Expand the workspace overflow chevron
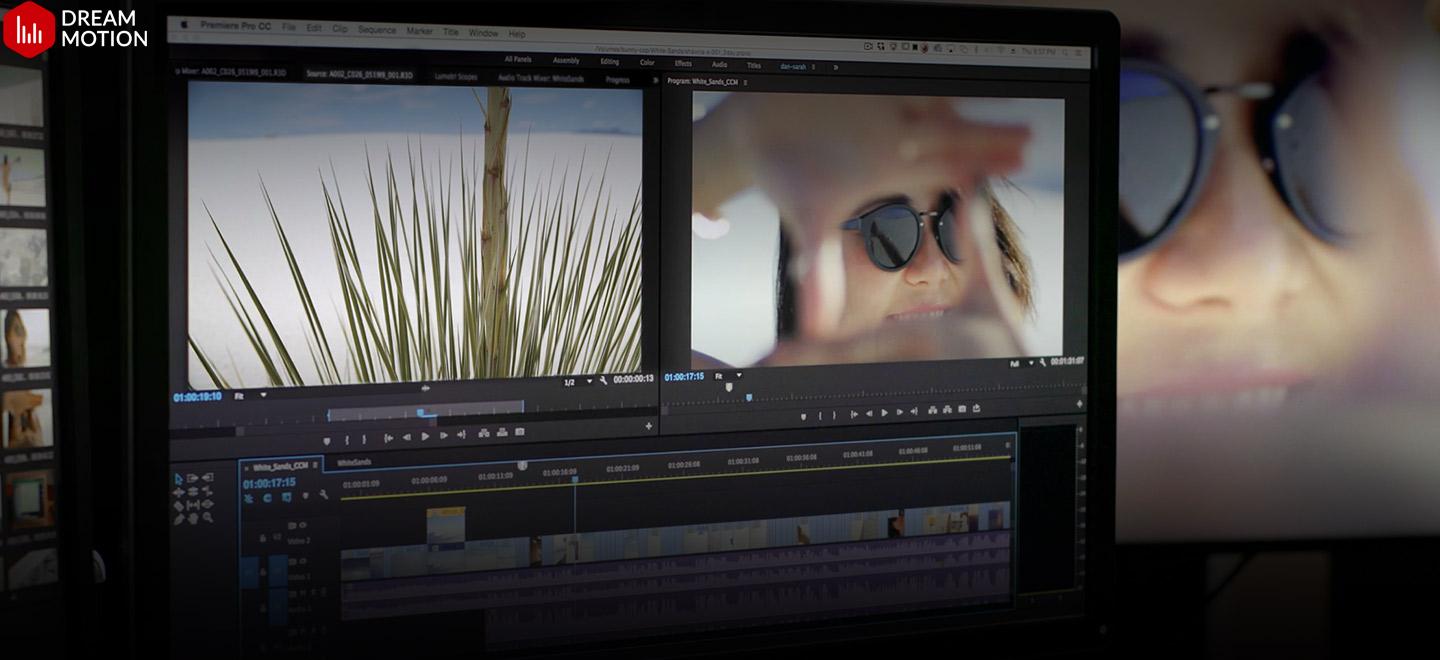The height and width of the screenshot is (660, 1440). tap(835, 67)
